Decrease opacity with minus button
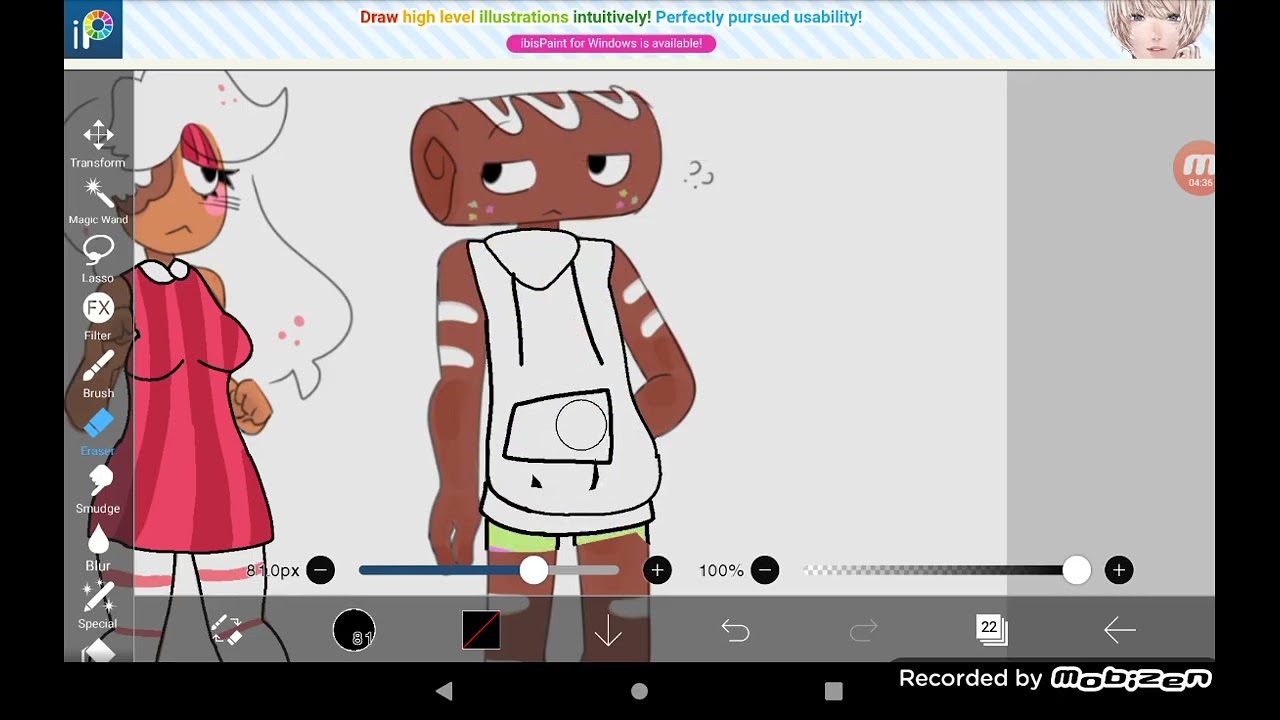This screenshot has width=1280, height=720. [x=765, y=570]
